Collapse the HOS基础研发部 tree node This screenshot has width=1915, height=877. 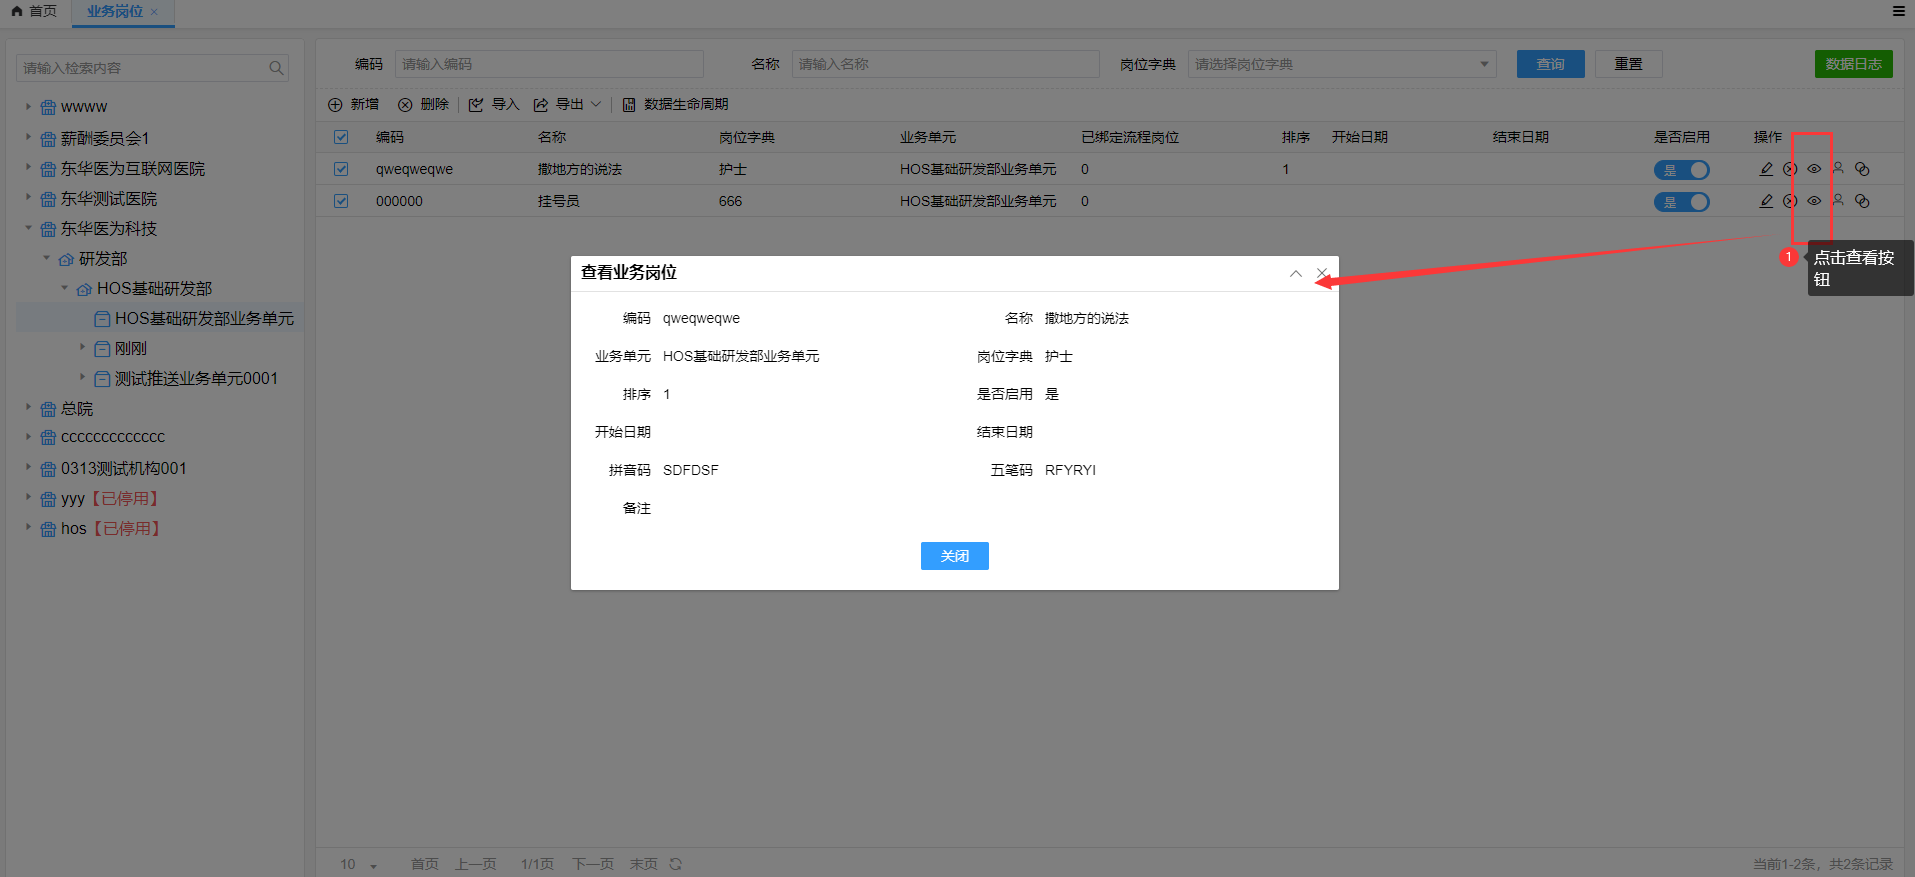(x=64, y=288)
